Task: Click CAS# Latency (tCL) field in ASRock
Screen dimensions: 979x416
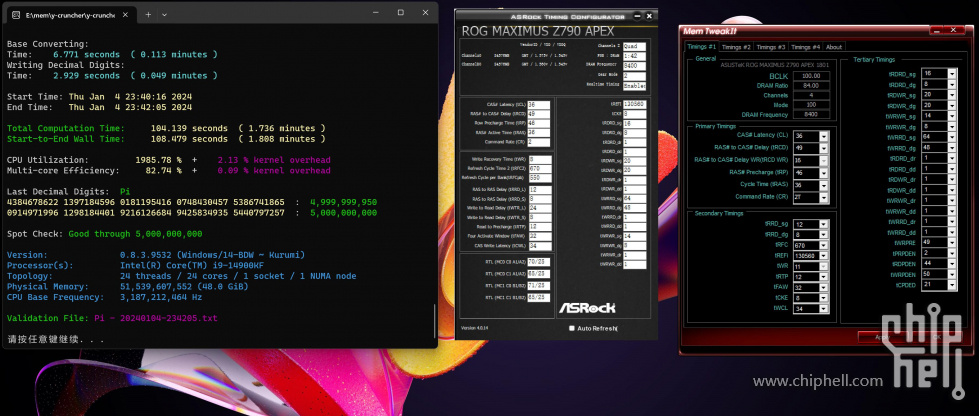Action: pos(539,105)
